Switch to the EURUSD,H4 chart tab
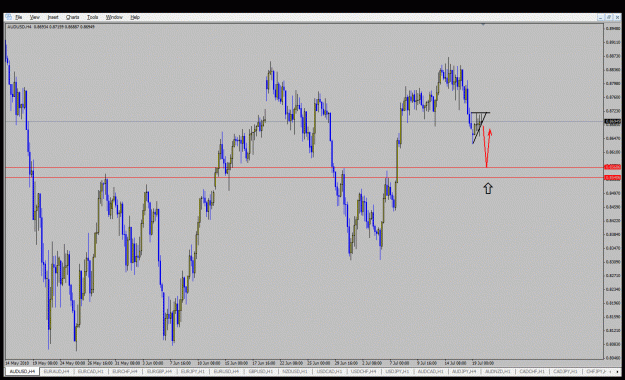The image size is (625, 380). coord(226,371)
